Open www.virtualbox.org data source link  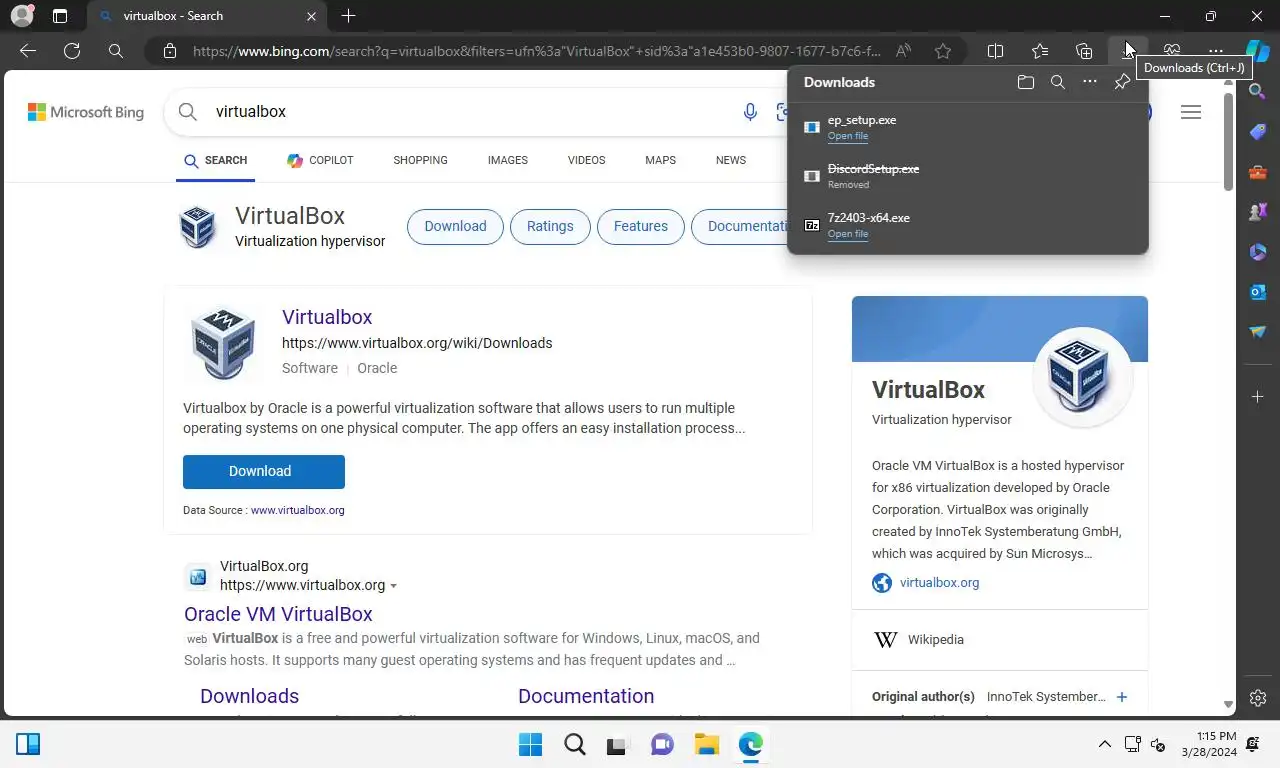point(297,510)
